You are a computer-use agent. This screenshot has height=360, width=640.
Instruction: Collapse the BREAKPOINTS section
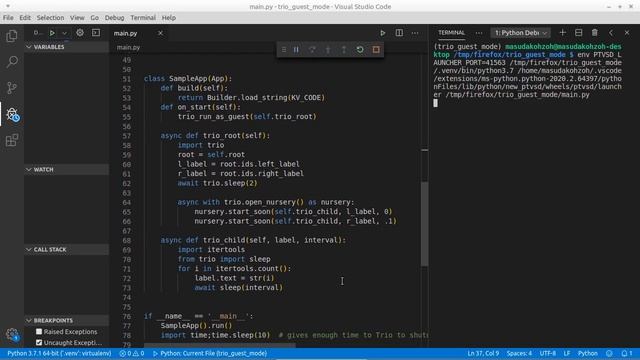pos(67,320)
